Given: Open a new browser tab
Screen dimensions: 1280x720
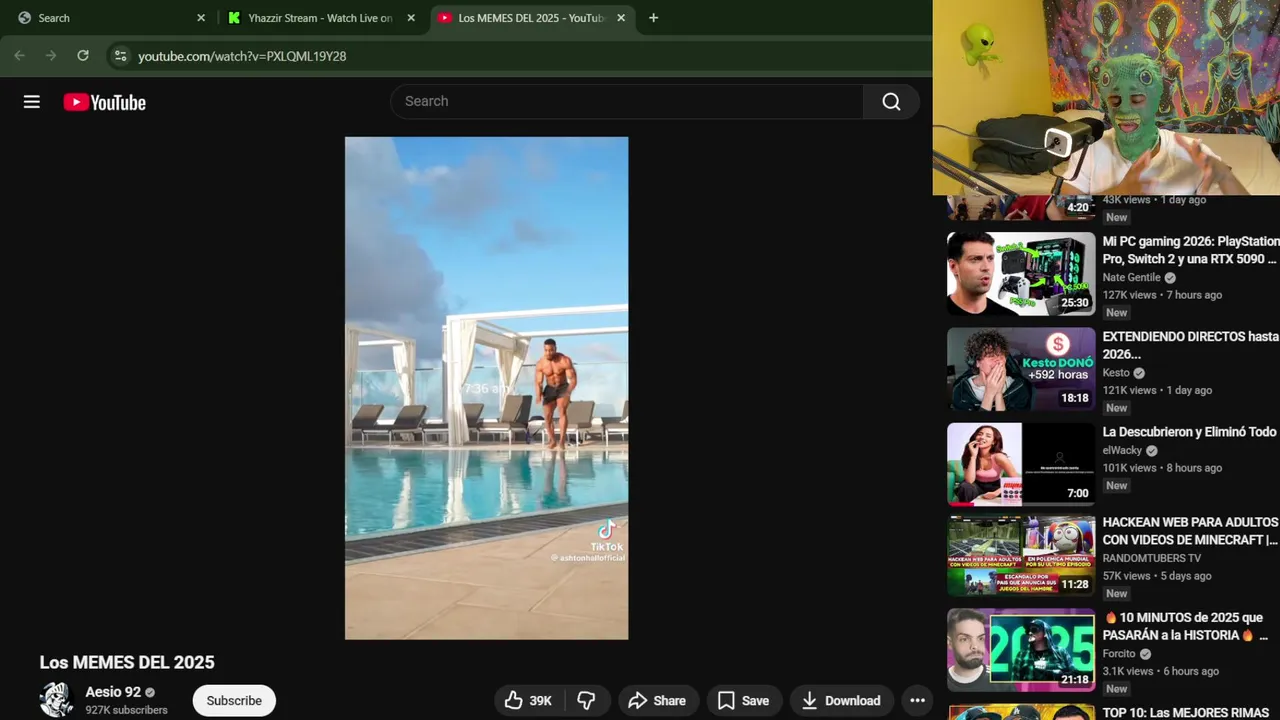Looking at the screenshot, I should (x=653, y=18).
